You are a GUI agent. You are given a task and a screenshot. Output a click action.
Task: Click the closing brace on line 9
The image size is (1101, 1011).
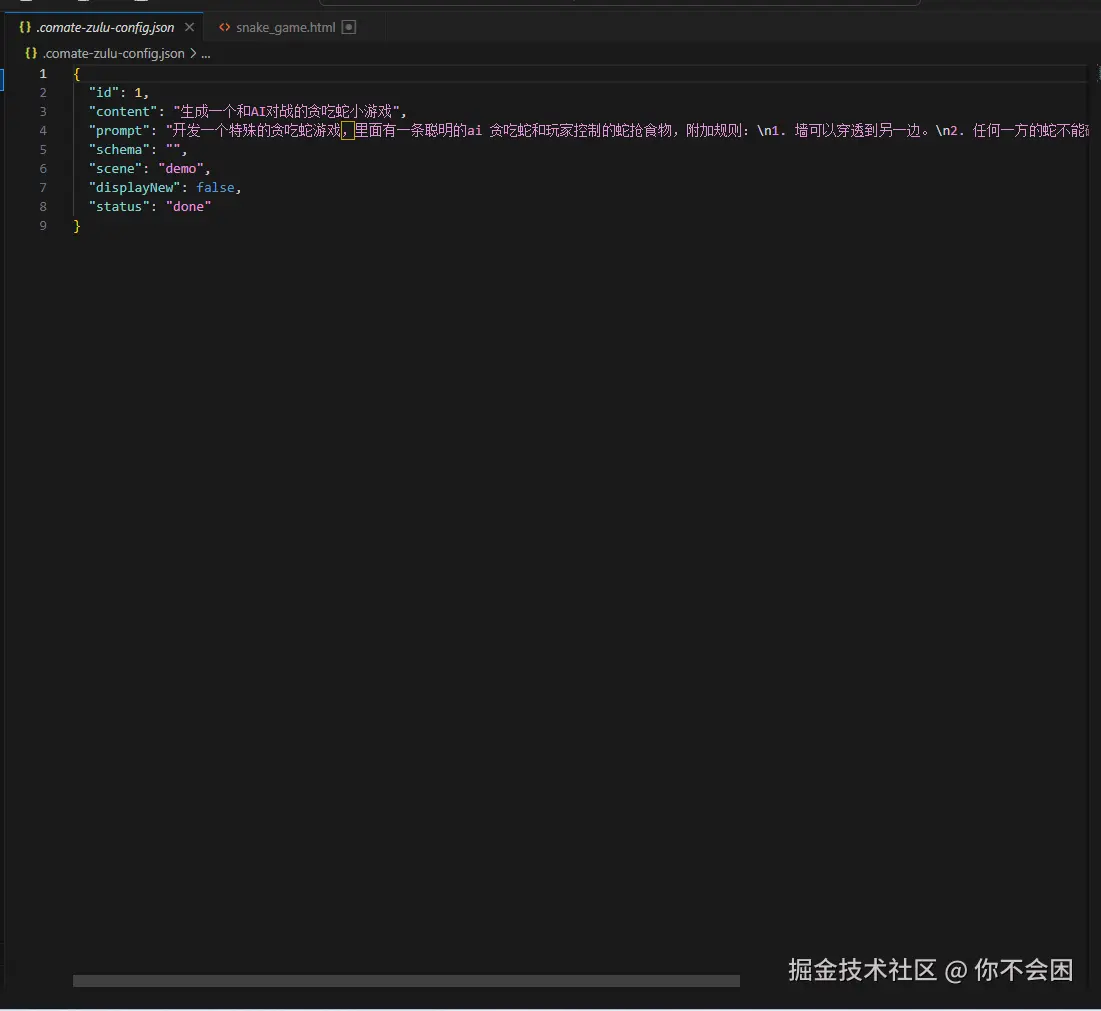pyautogui.click(x=77, y=225)
